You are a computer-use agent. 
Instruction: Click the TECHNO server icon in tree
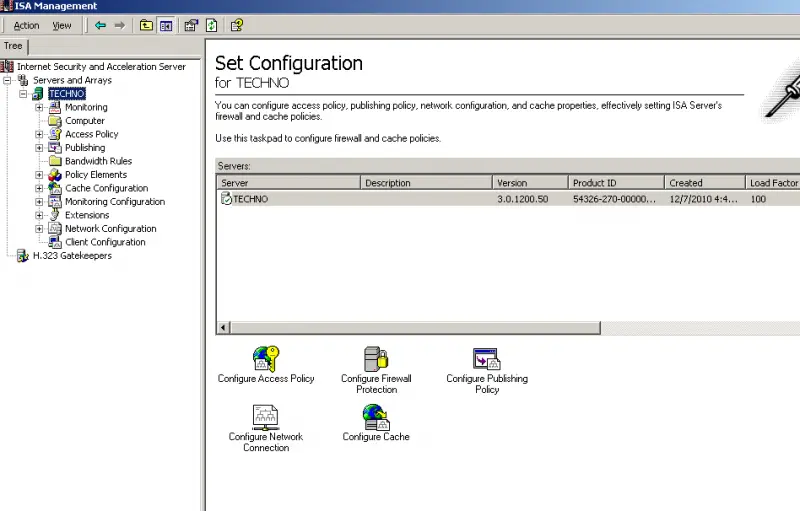[38, 94]
